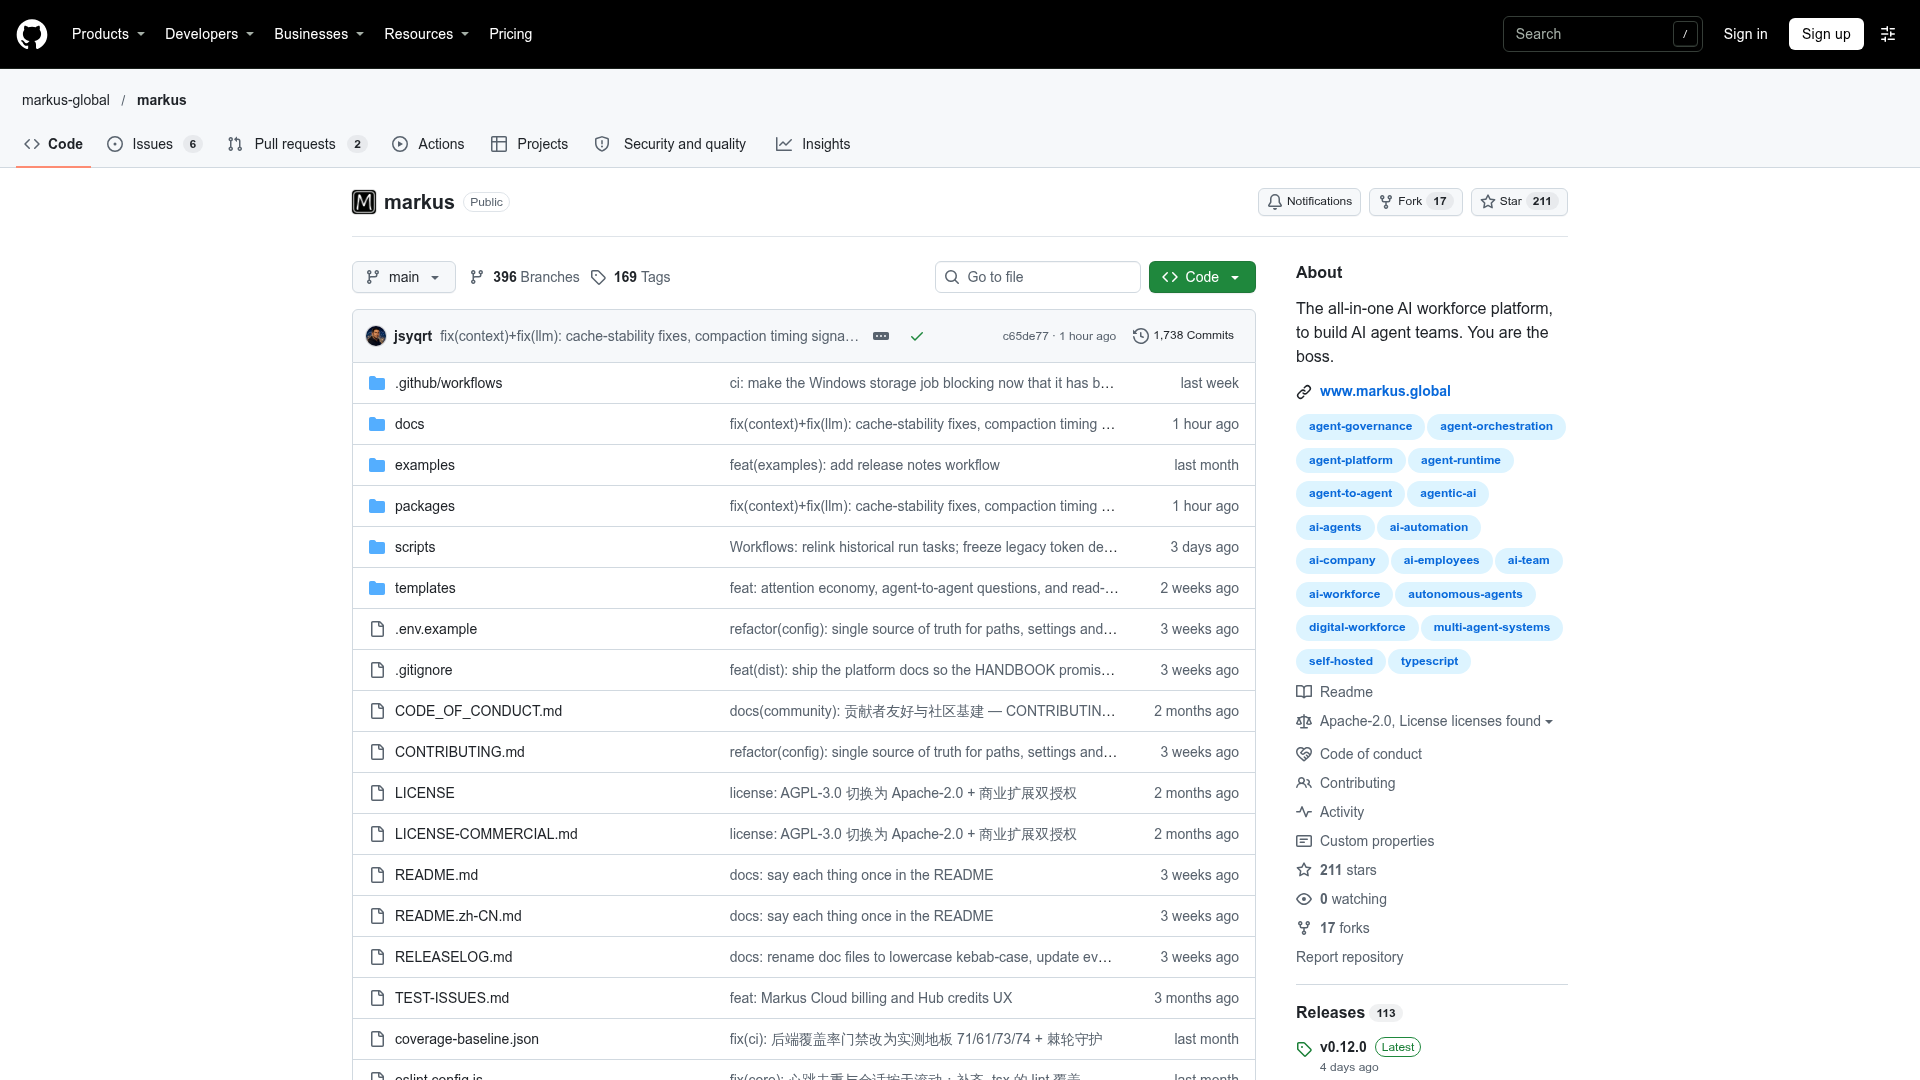Viewport: 1920px width, 1080px height.
Task: Click the link icon beside www.markus.global
Action: (1304, 392)
